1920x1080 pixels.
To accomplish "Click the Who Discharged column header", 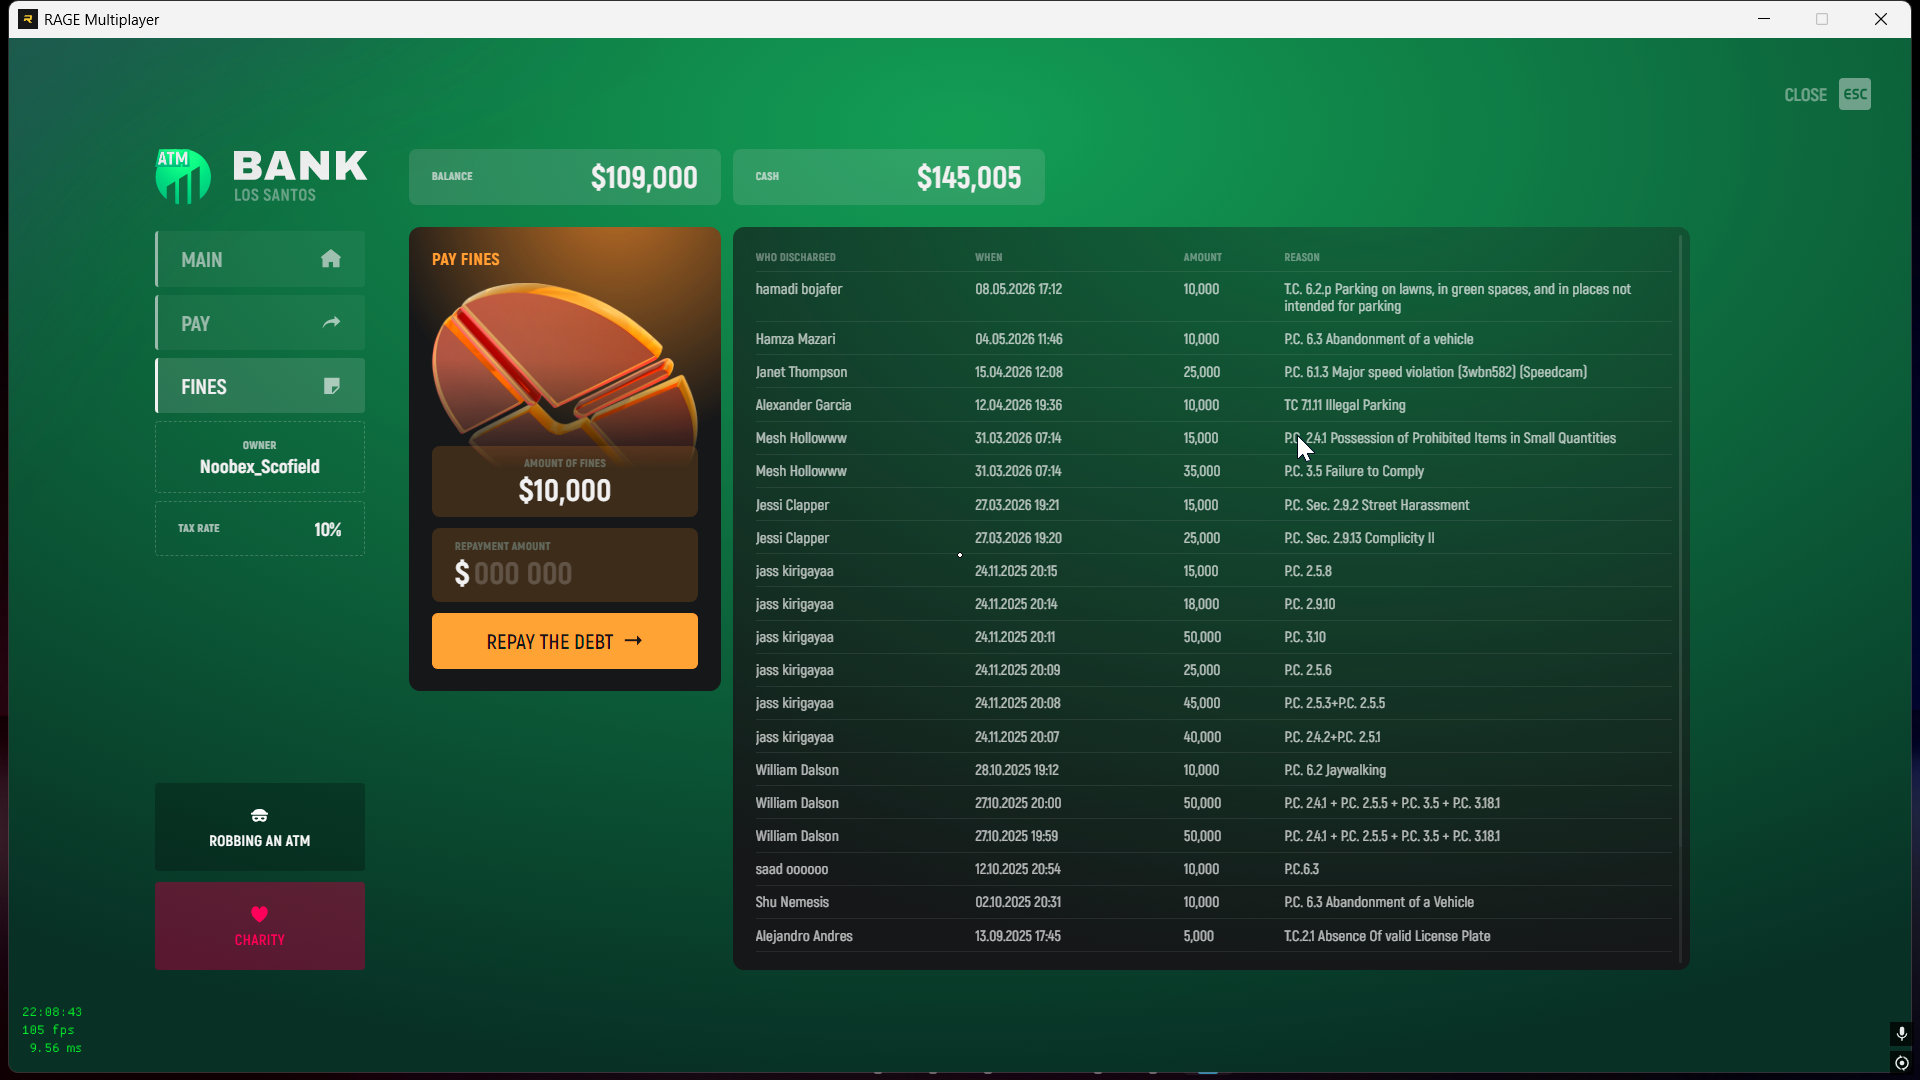I will [795, 257].
